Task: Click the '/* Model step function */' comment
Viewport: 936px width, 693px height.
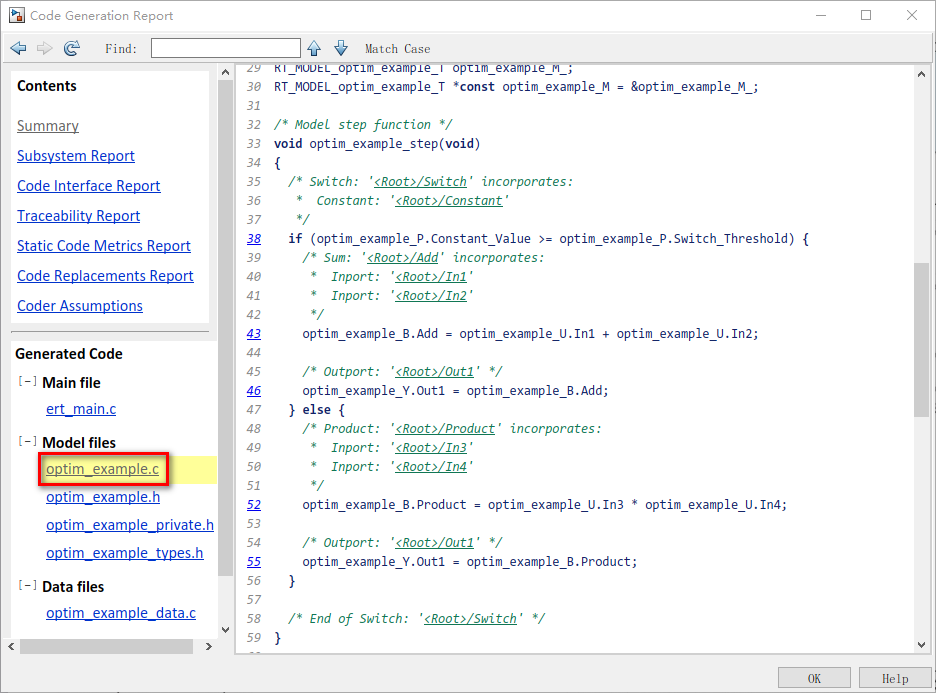Action: point(363,125)
